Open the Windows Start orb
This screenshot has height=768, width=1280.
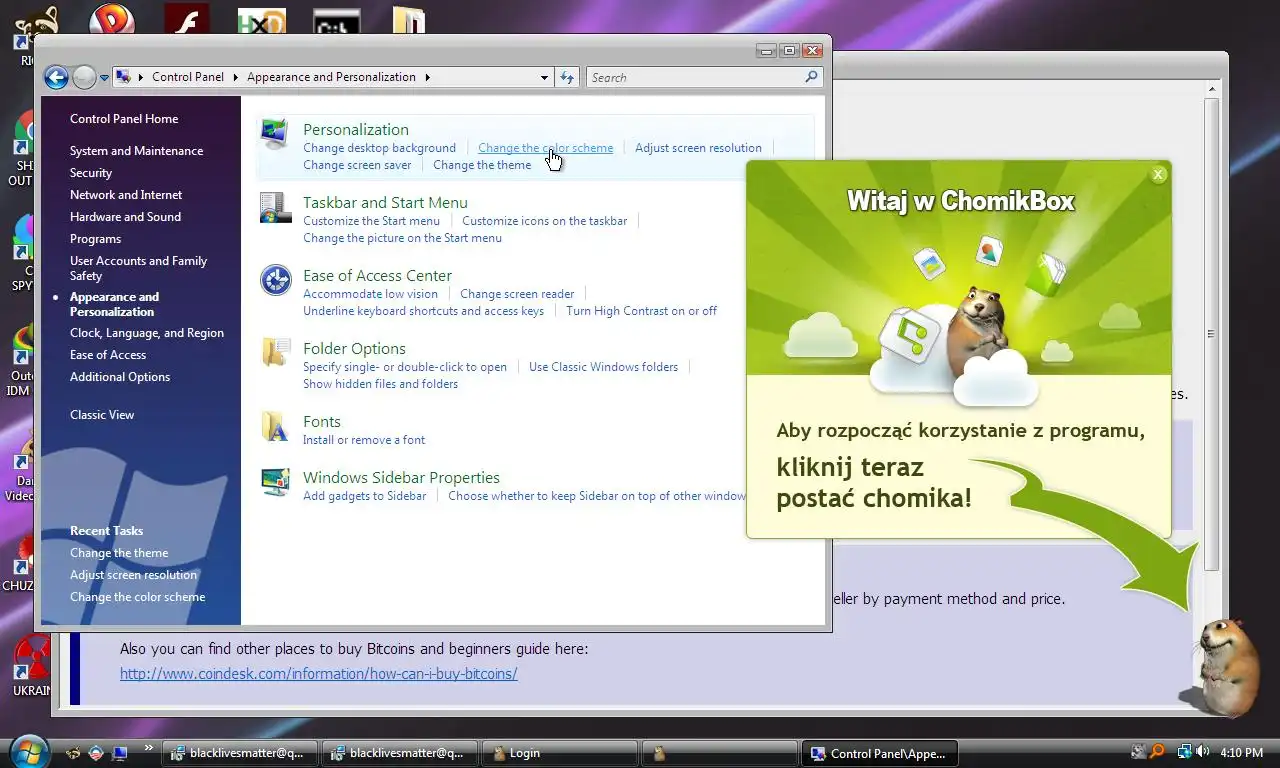(29, 752)
